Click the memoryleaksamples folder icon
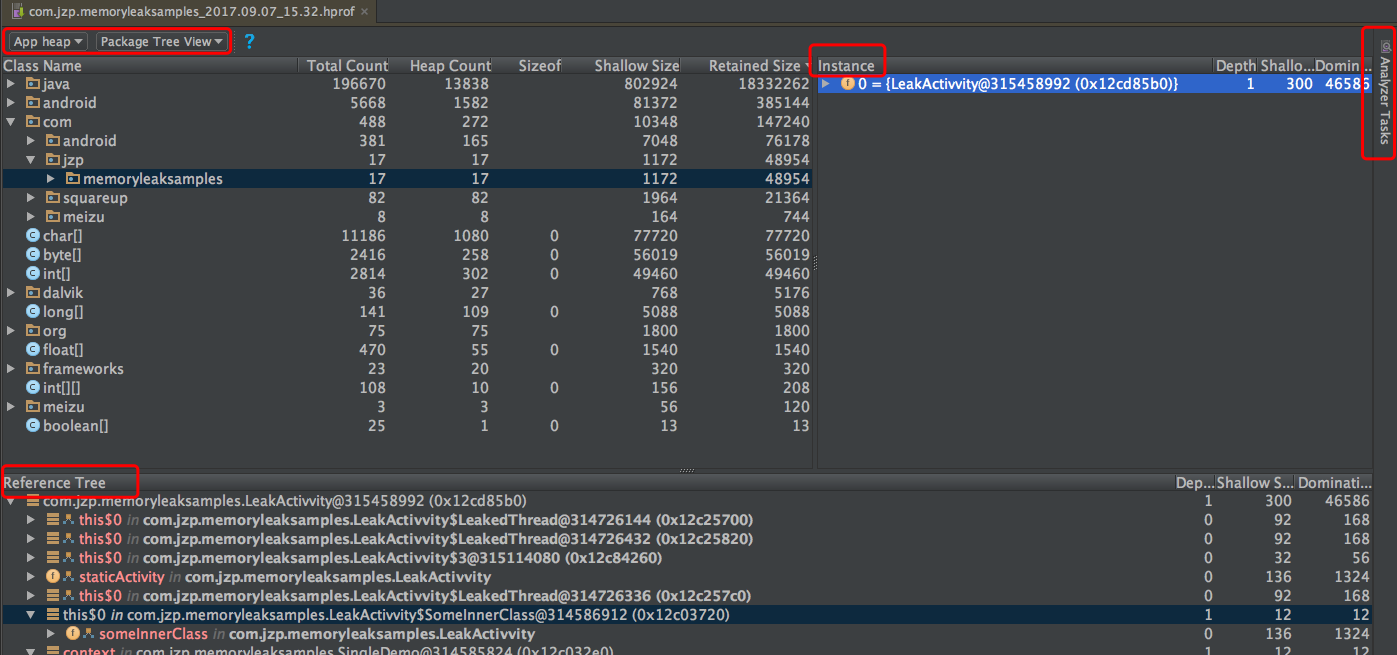 [72, 179]
